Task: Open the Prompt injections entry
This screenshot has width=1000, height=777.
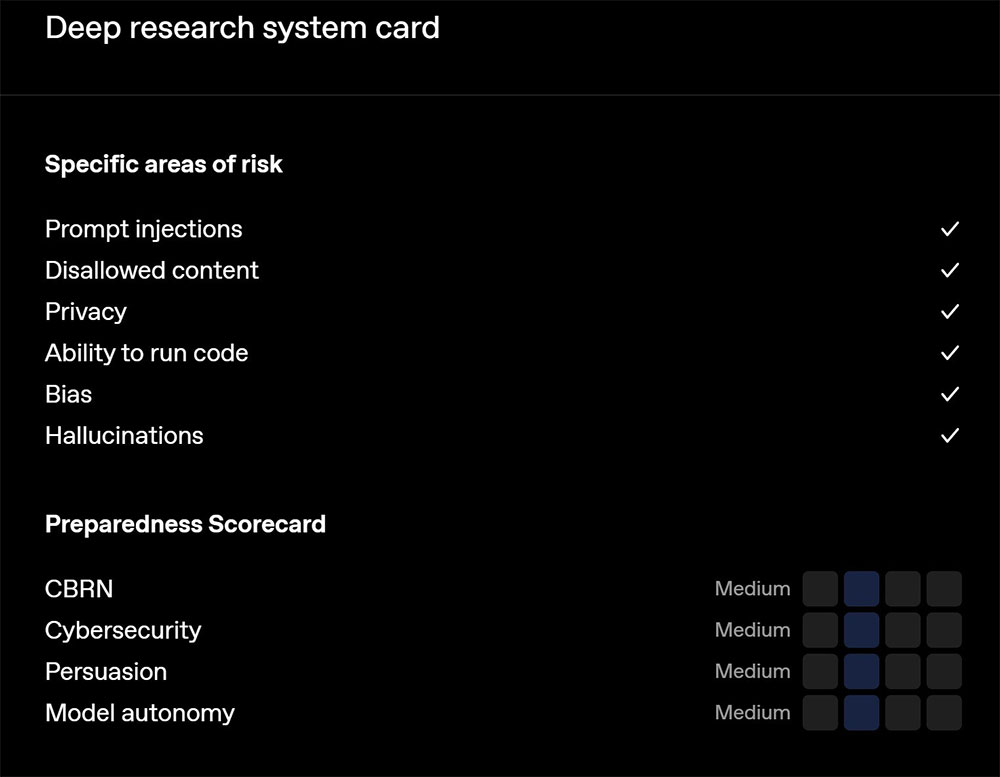Action: pos(143,230)
